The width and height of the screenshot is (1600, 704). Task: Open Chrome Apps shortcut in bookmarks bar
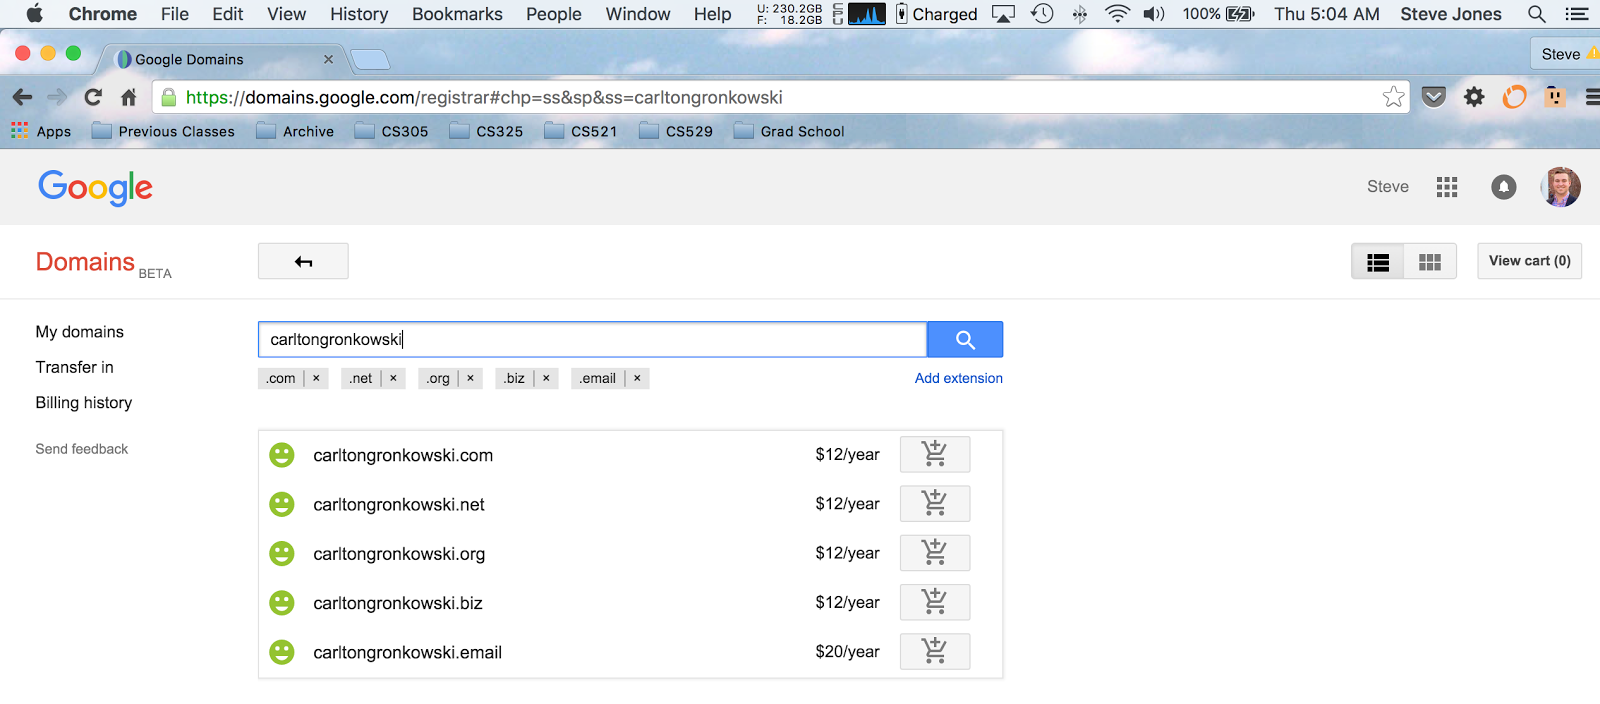pos(41,131)
